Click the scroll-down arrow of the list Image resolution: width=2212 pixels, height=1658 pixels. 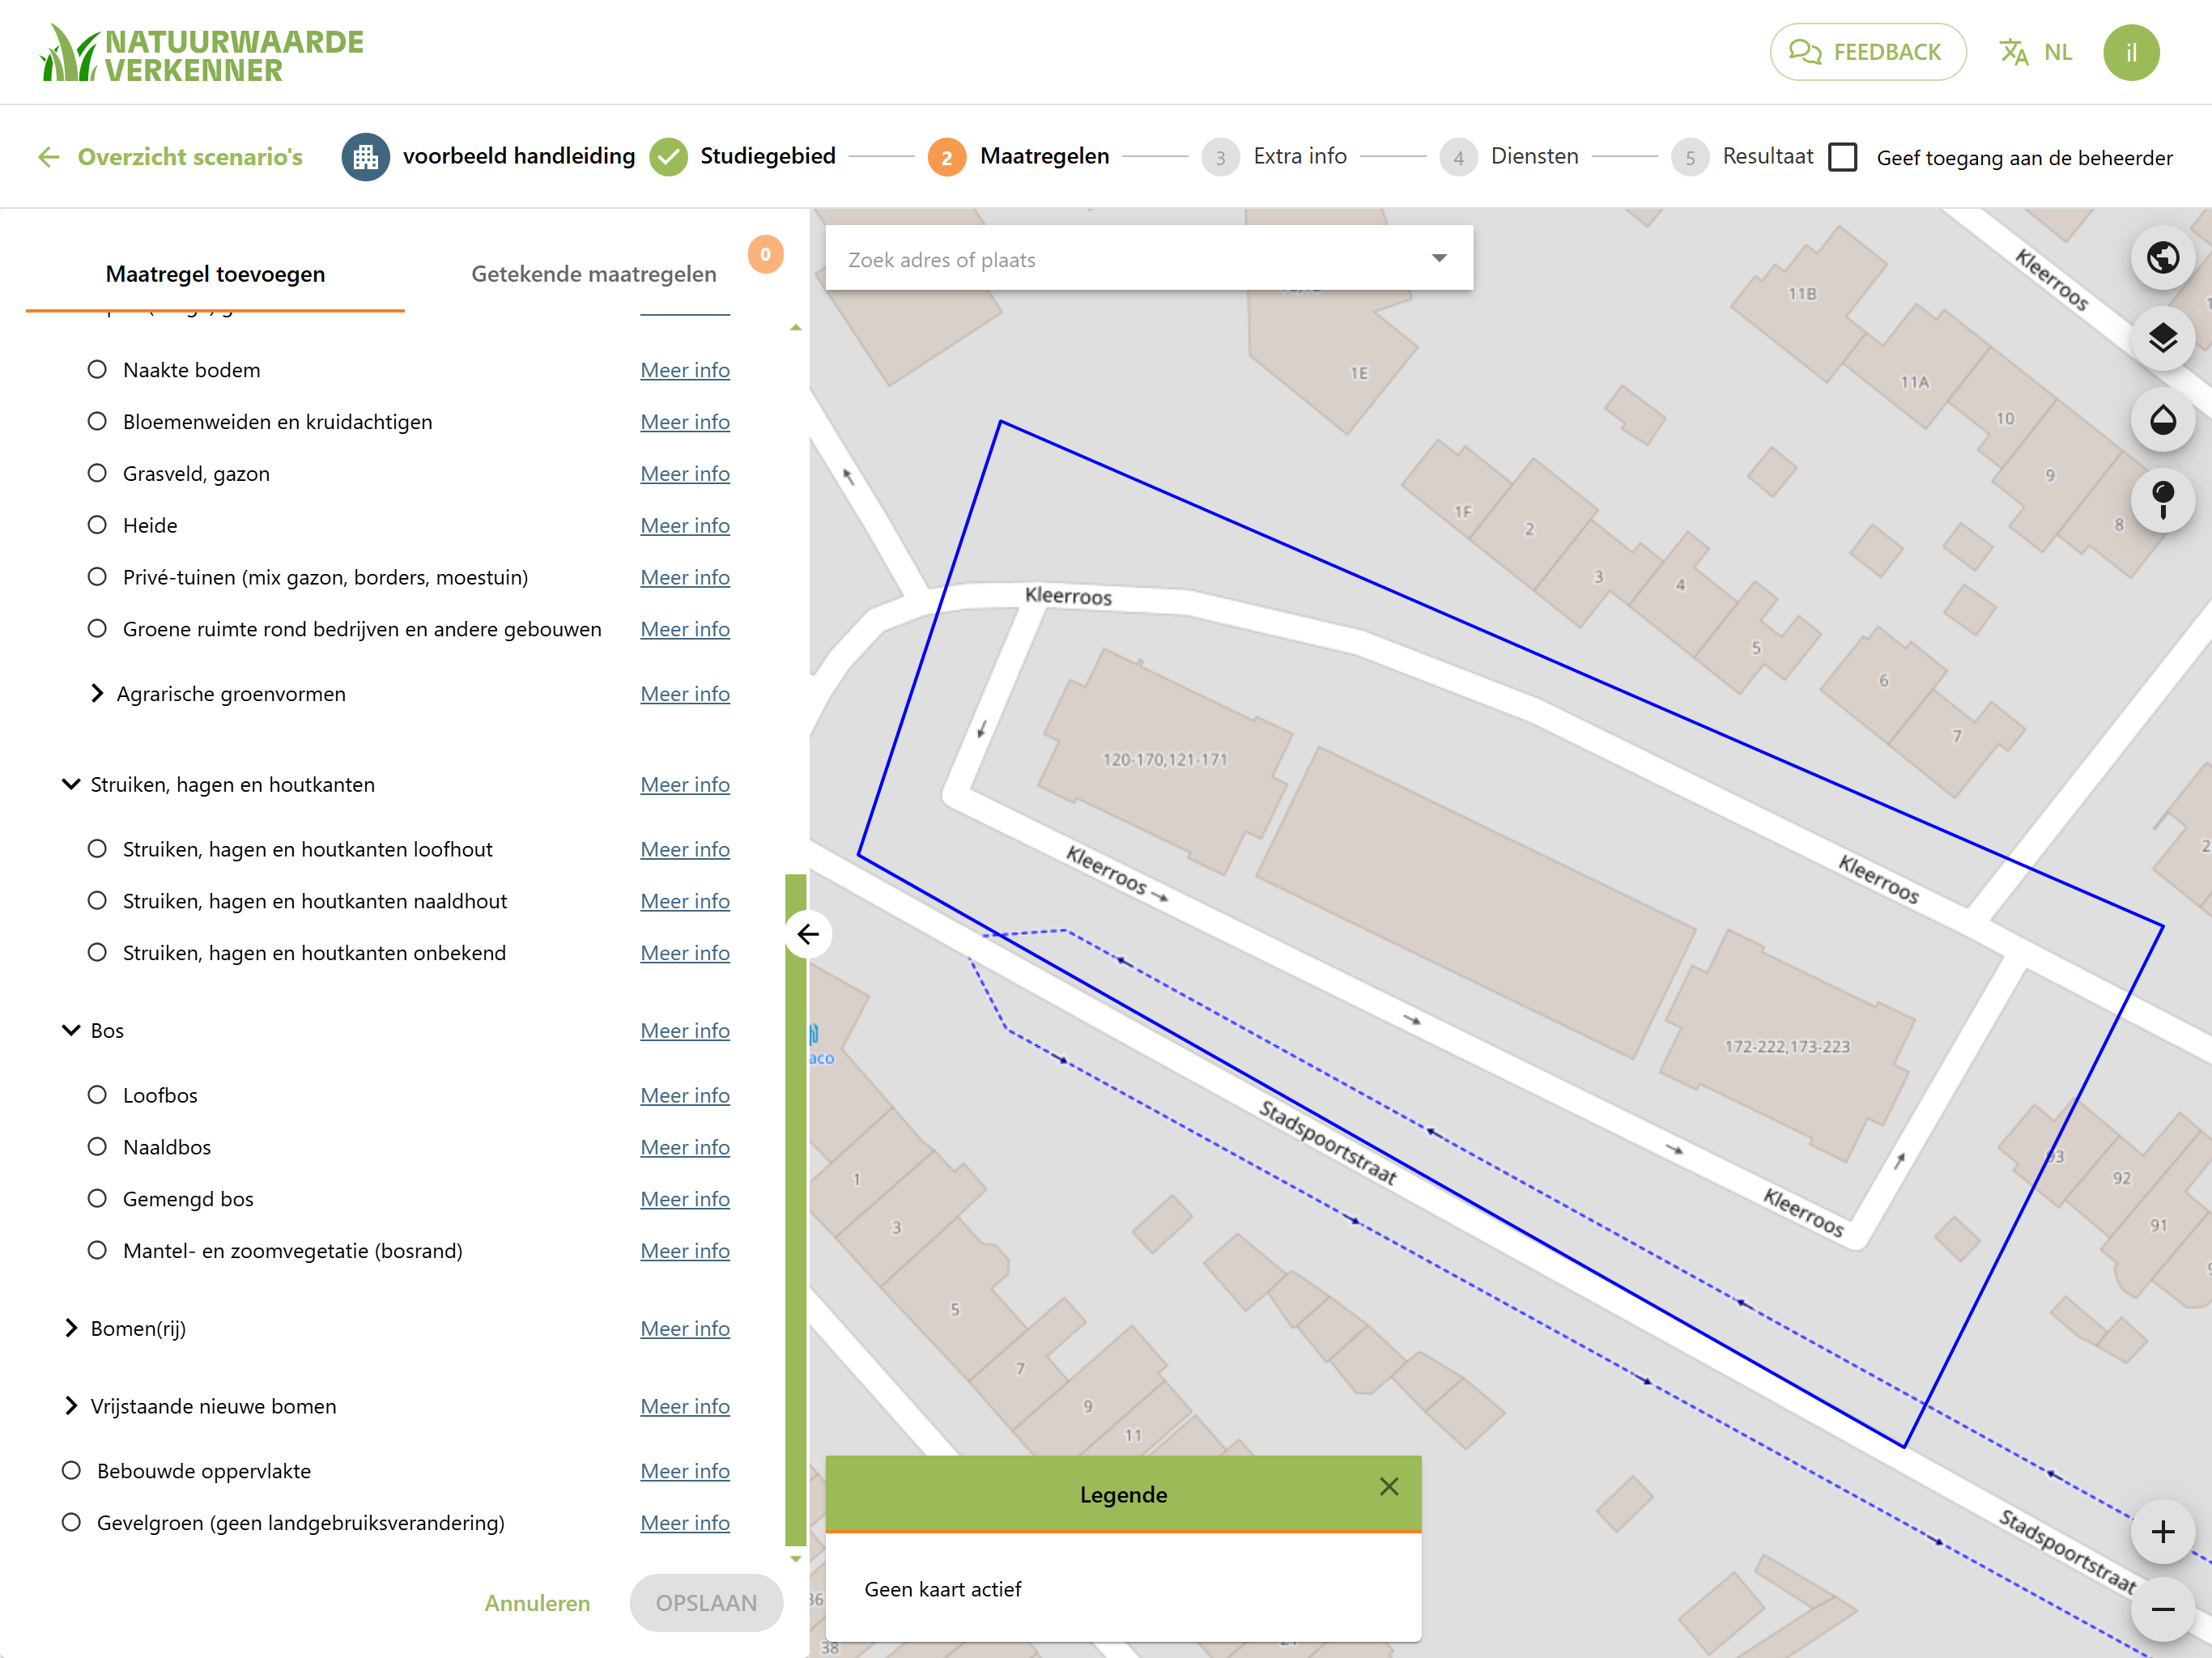point(795,1558)
